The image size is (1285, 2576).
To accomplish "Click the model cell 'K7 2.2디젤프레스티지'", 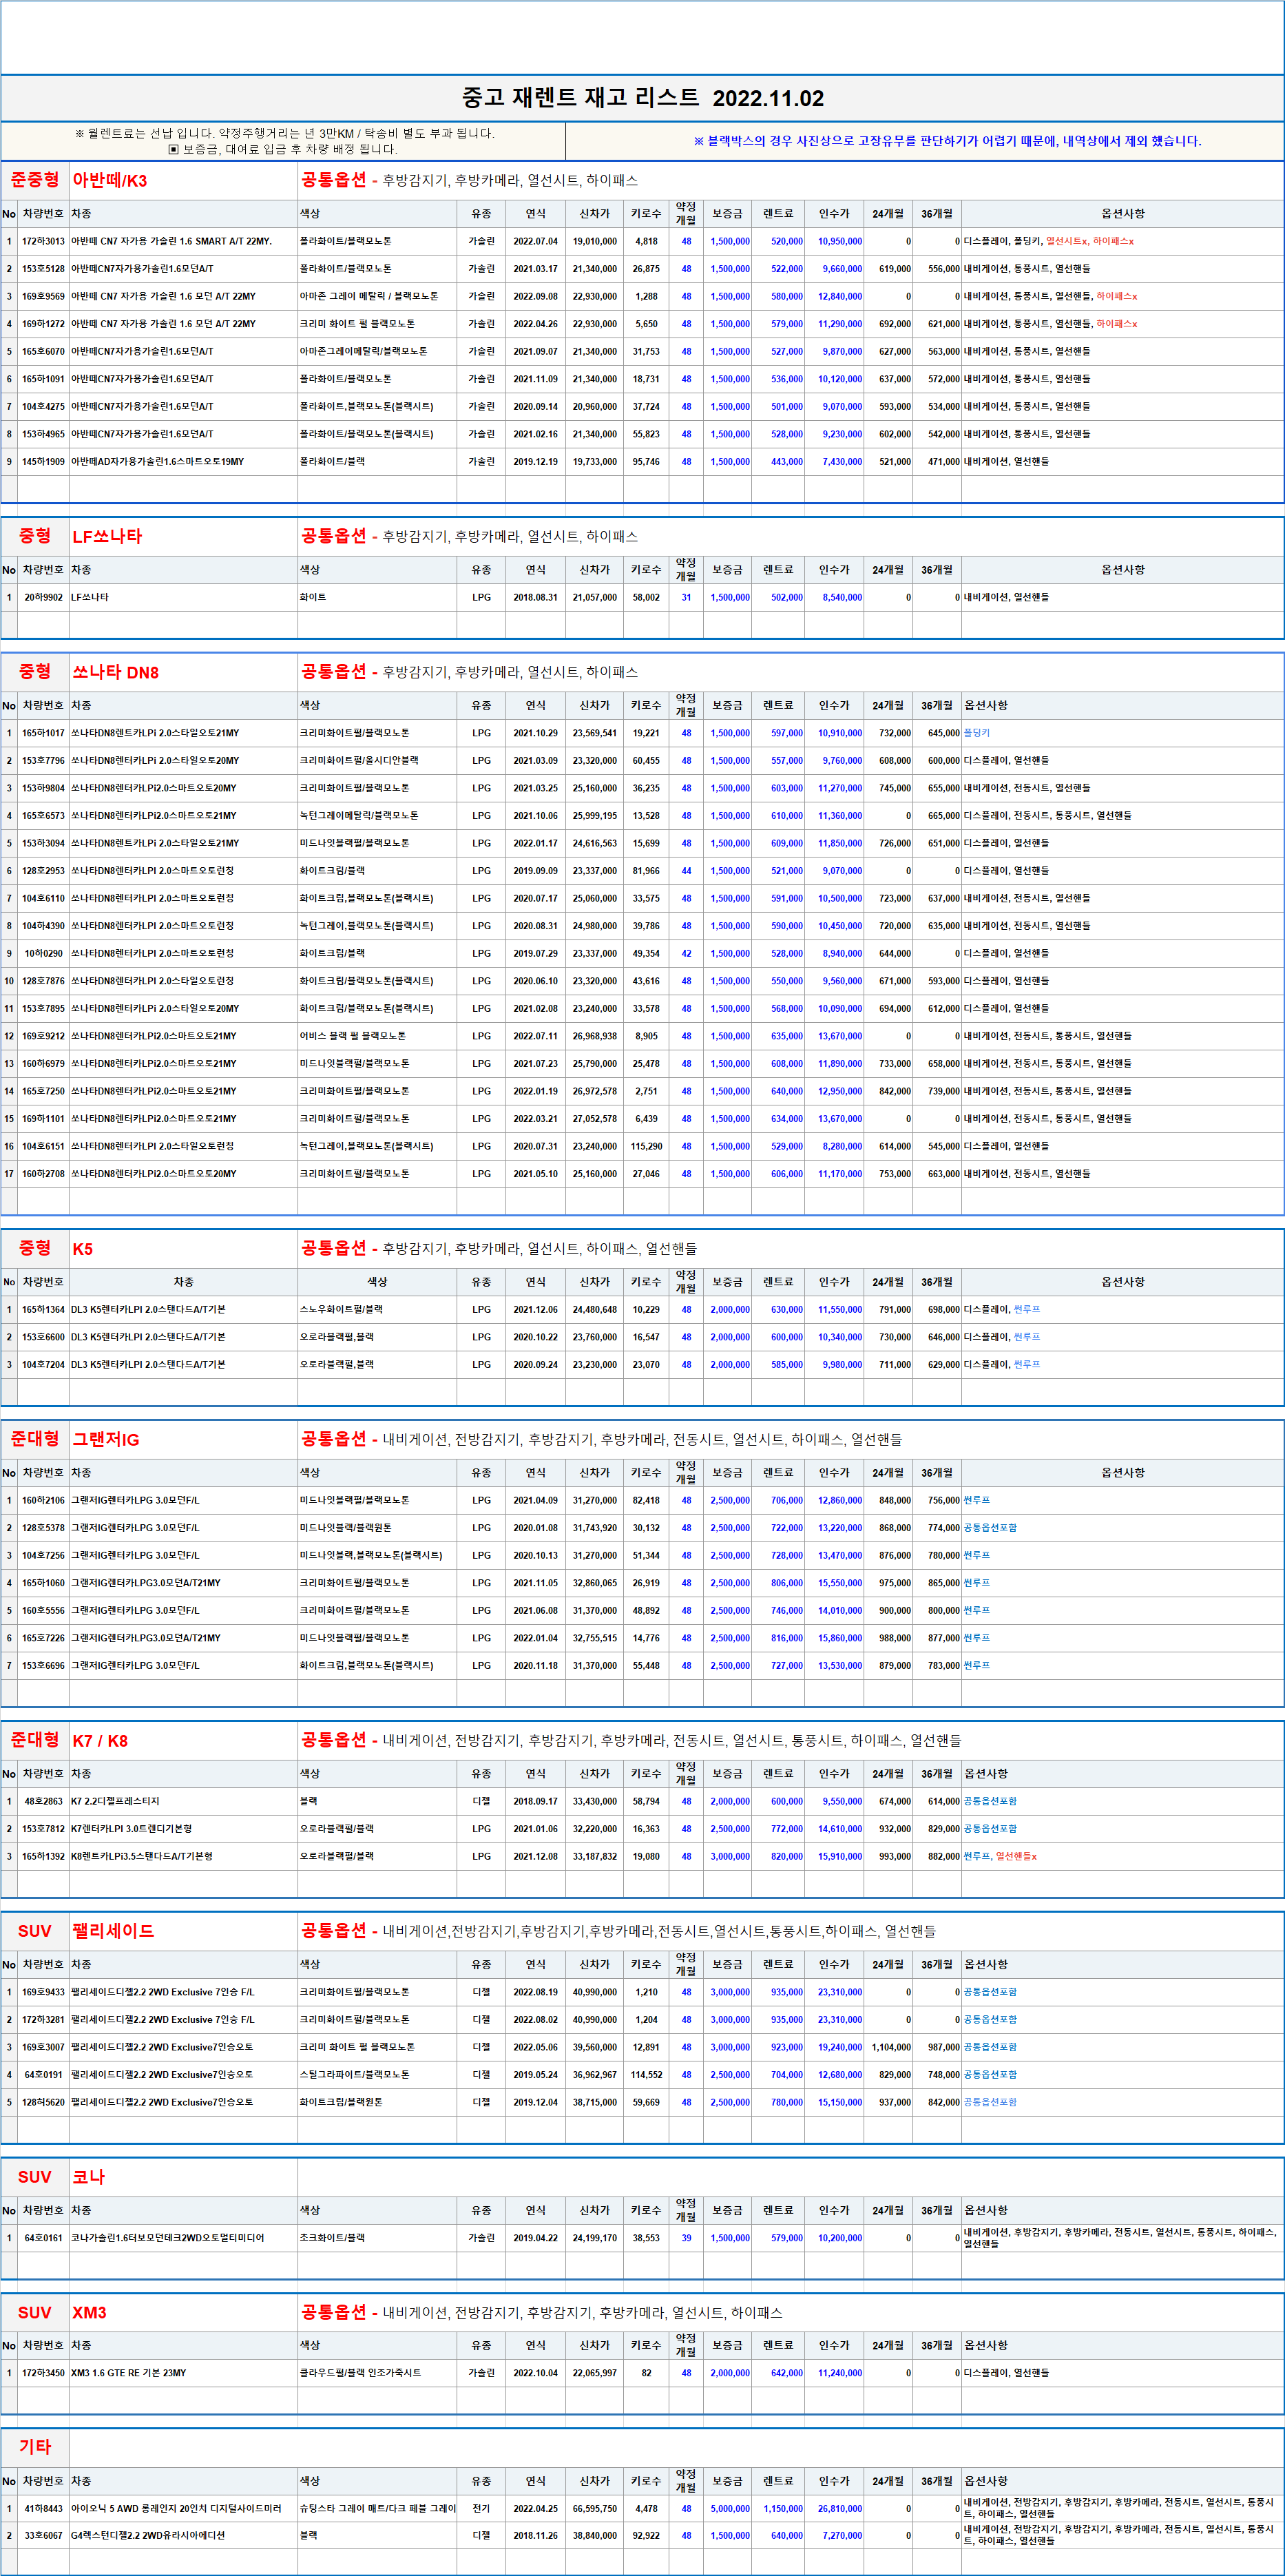I will pyautogui.click(x=115, y=1802).
